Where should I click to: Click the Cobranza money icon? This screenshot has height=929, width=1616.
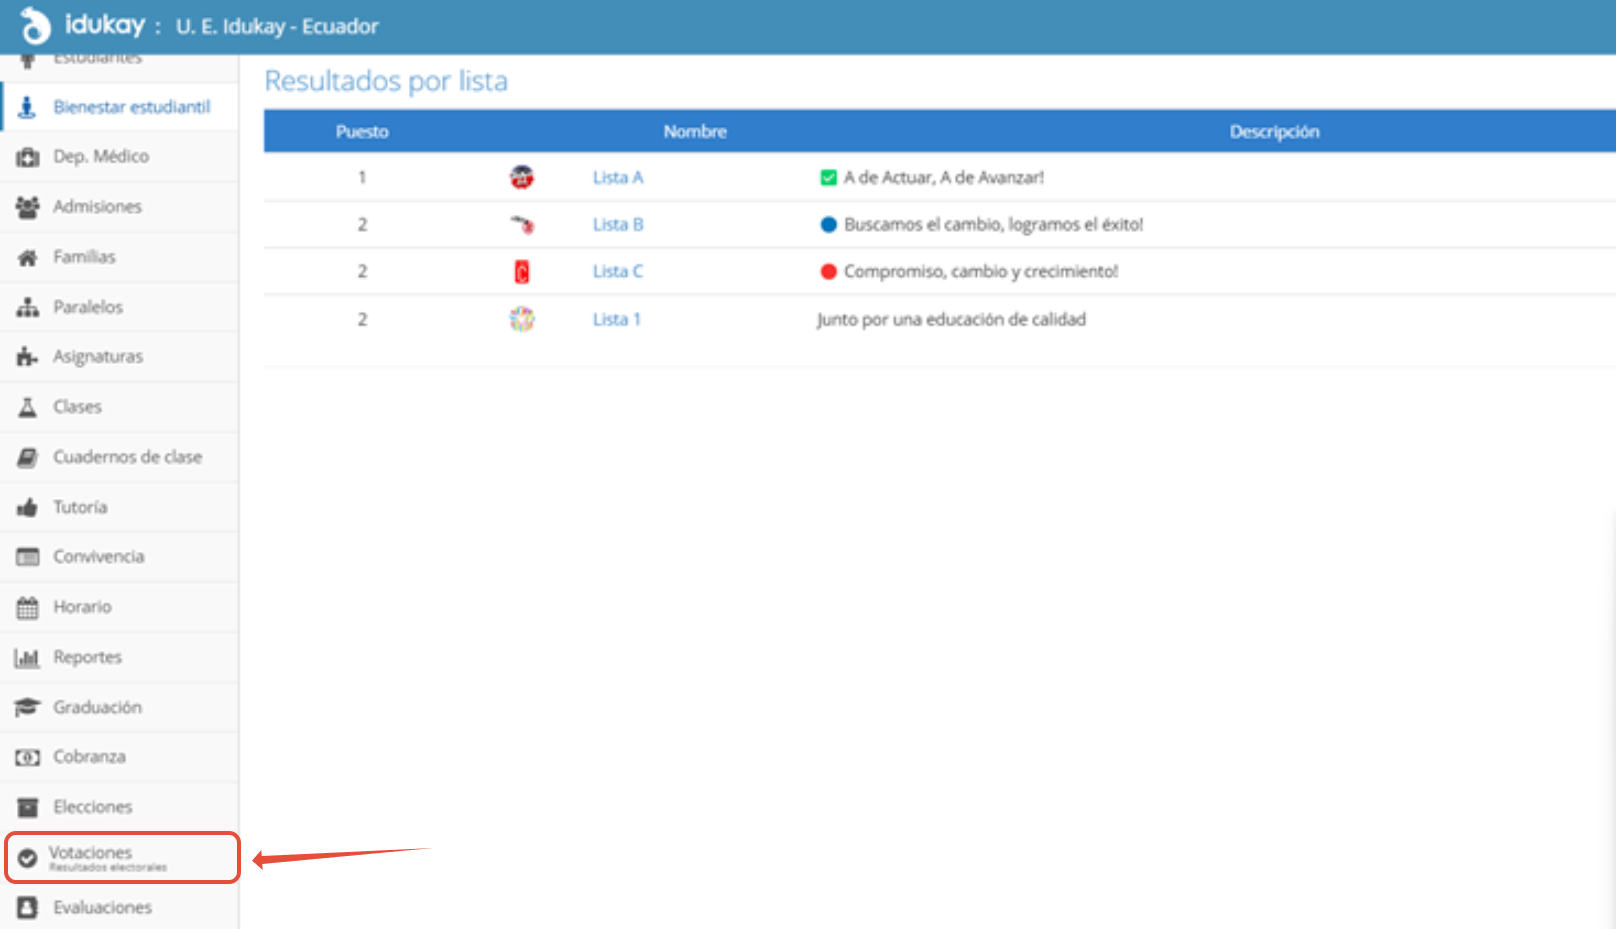click(x=27, y=757)
